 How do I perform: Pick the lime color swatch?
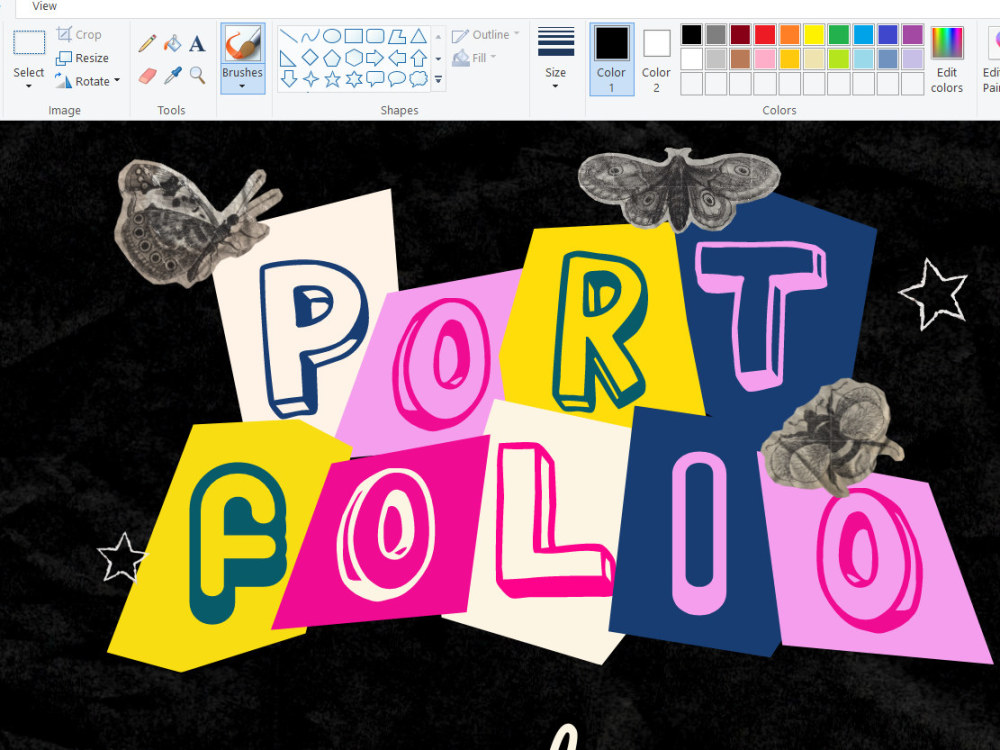tap(839, 59)
